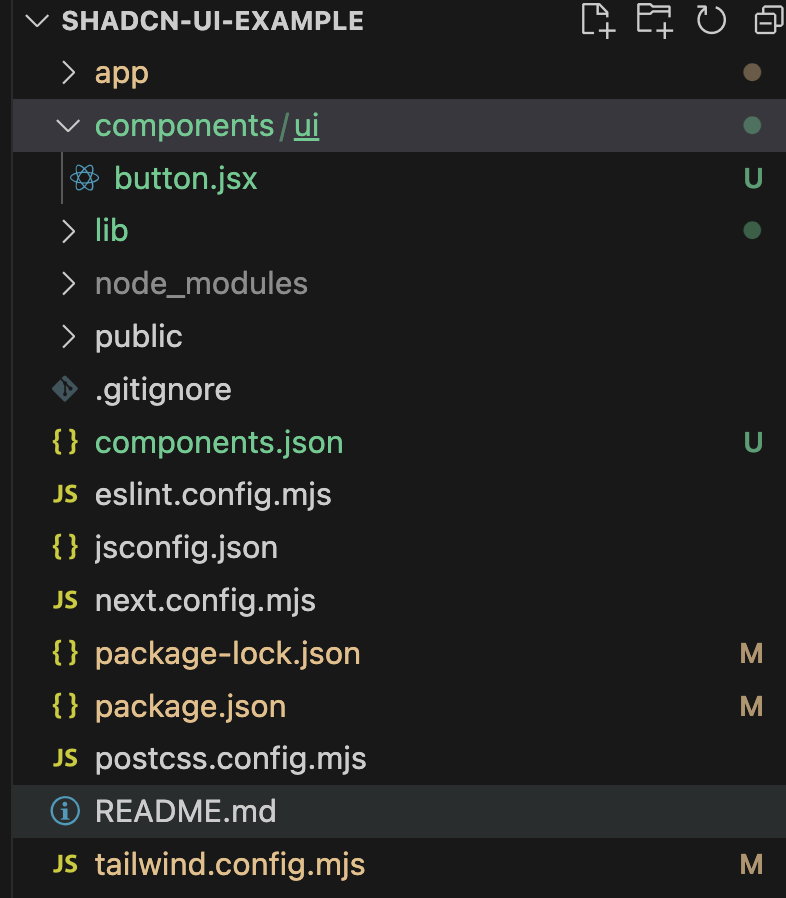Open the button.jsx file
Screen dimensions: 786x898
(x=186, y=179)
